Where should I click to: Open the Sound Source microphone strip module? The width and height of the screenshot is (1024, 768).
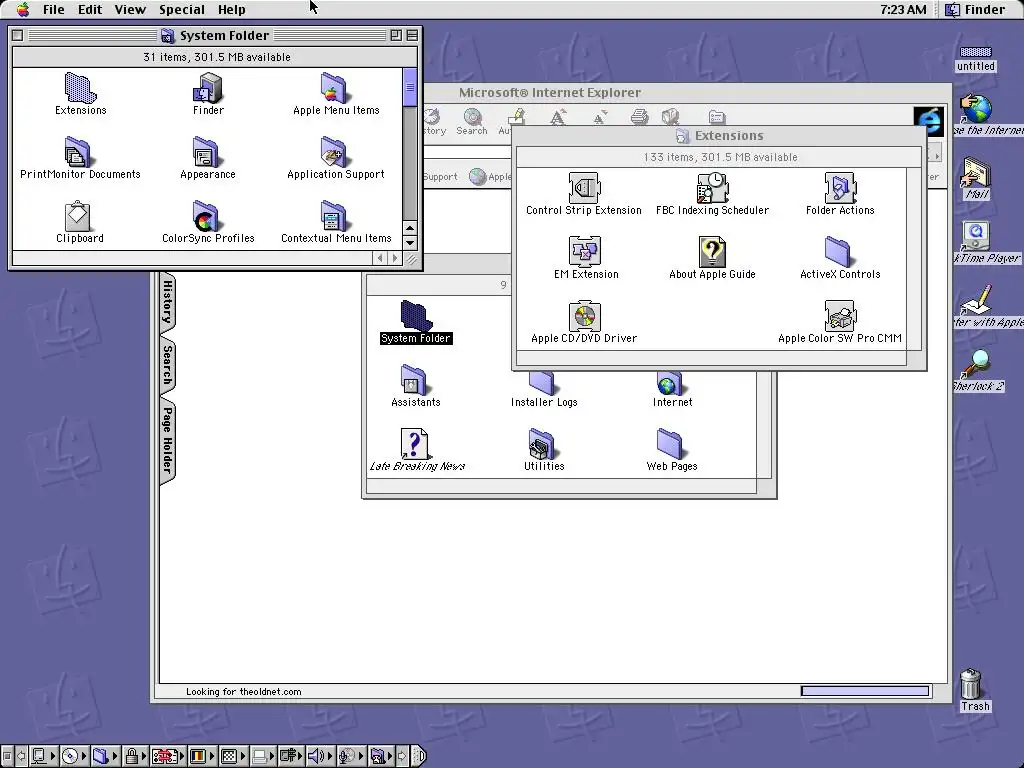tap(351, 756)
